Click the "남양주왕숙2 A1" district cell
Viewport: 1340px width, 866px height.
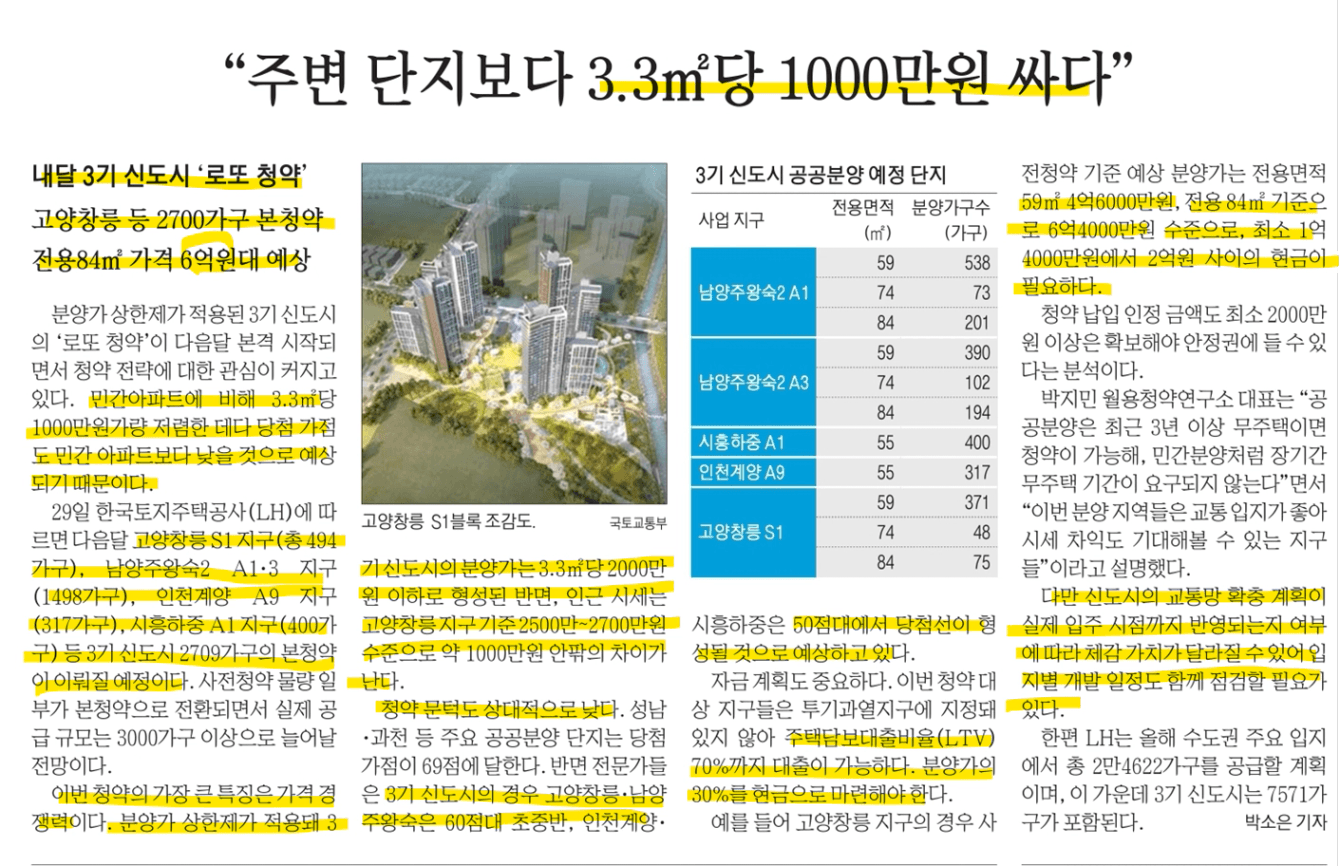point(754,293)
